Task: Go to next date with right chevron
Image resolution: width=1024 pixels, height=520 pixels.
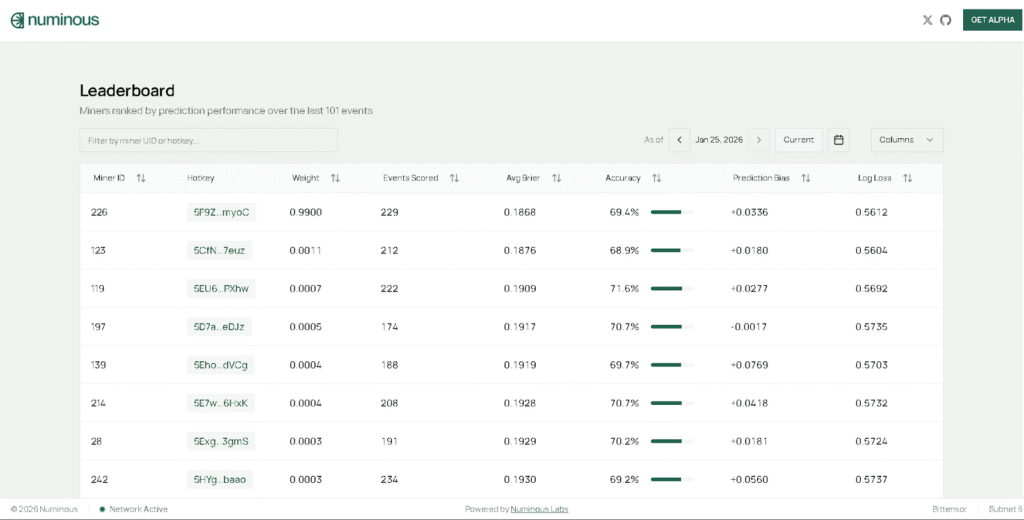Action: (759, 140)
